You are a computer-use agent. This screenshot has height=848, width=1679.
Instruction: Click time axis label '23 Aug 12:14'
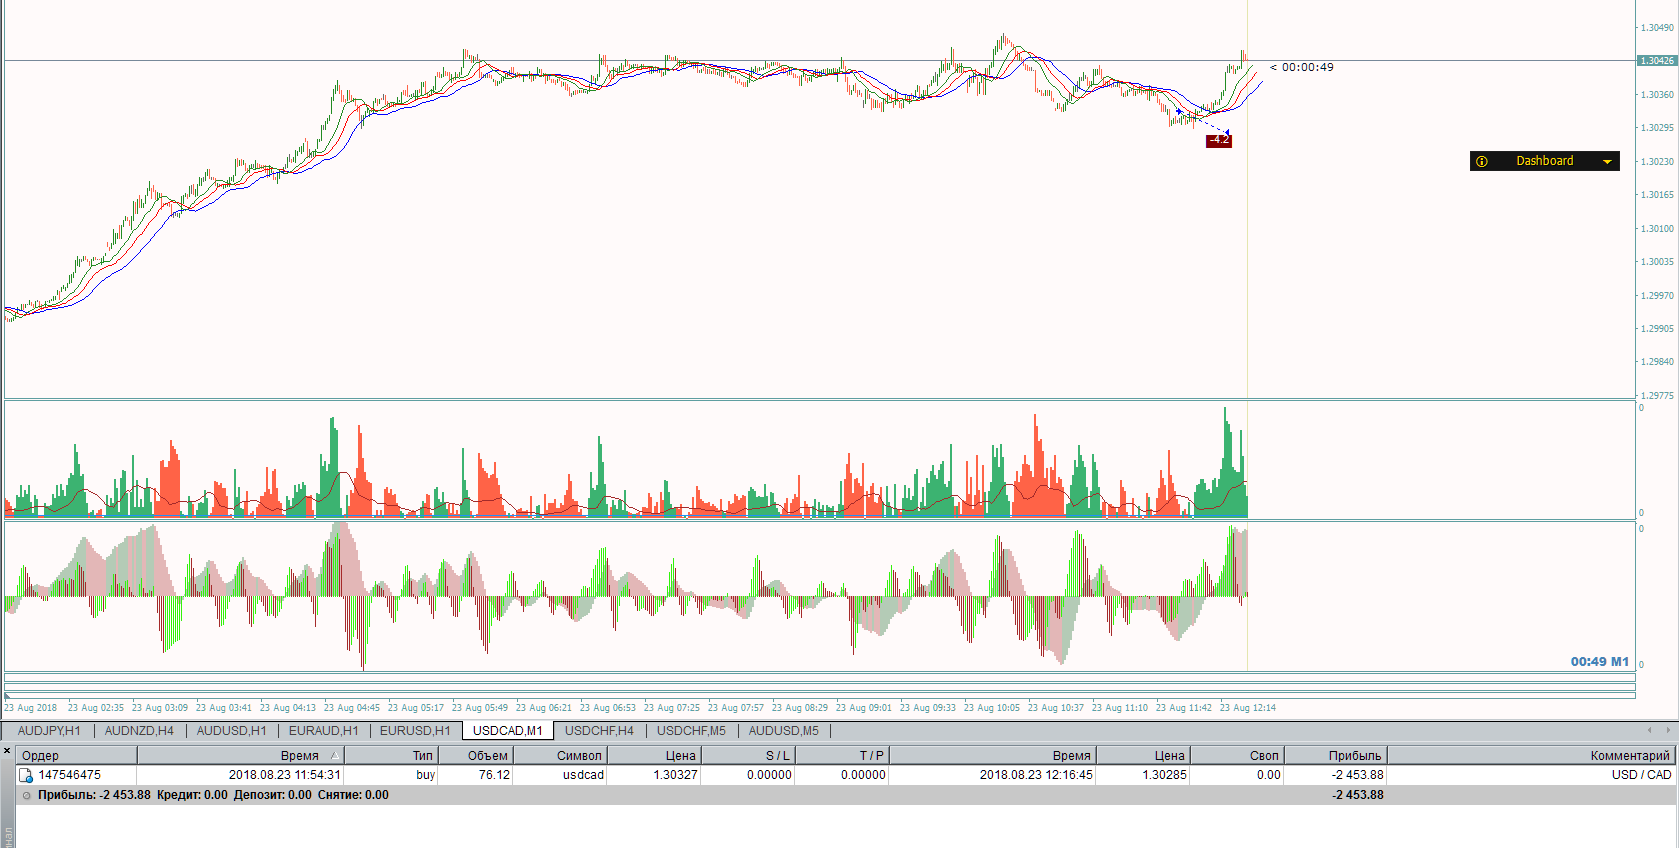coord(1248,708)
